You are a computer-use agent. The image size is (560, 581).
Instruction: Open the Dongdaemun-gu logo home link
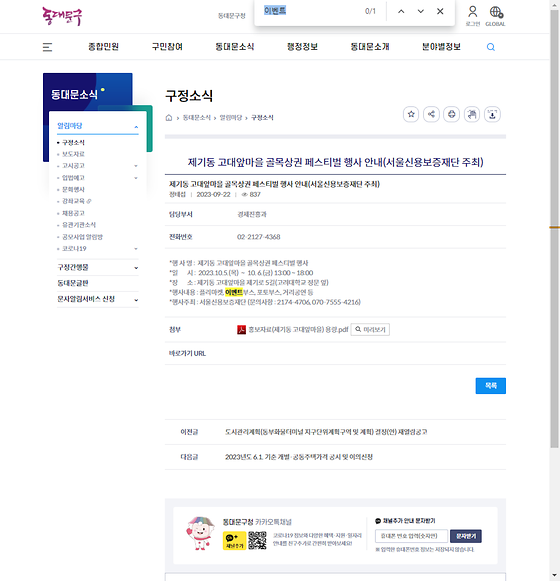pyautogui.click(x=62, y=16)
